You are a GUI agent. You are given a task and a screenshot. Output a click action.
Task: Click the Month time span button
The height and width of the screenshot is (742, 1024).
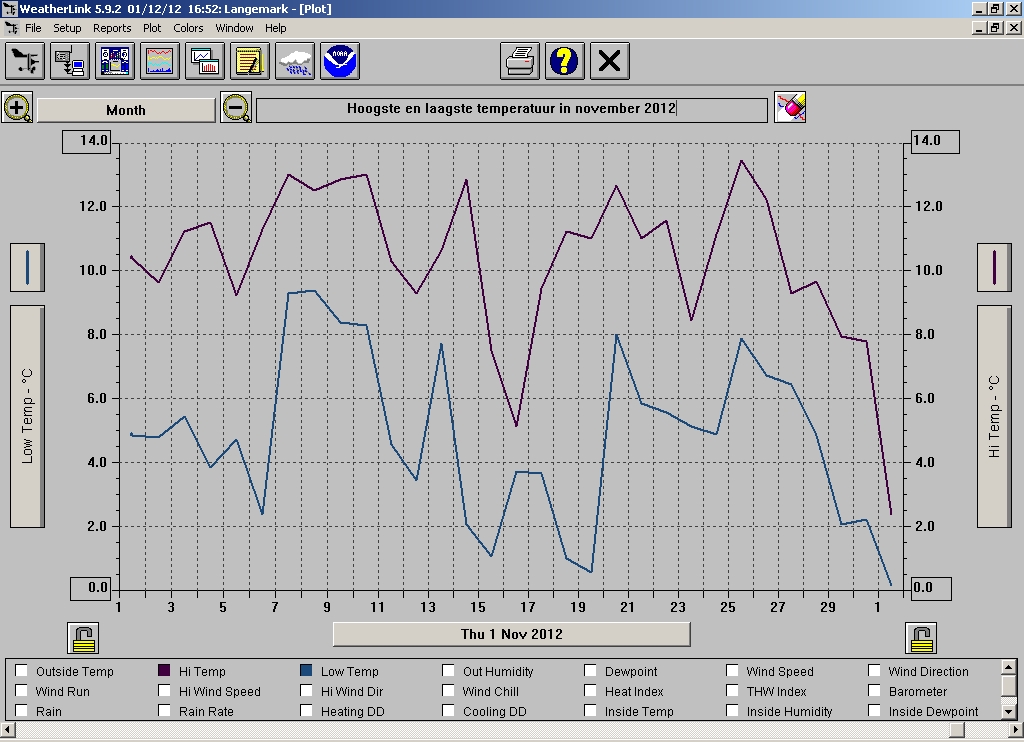(126, 110)
